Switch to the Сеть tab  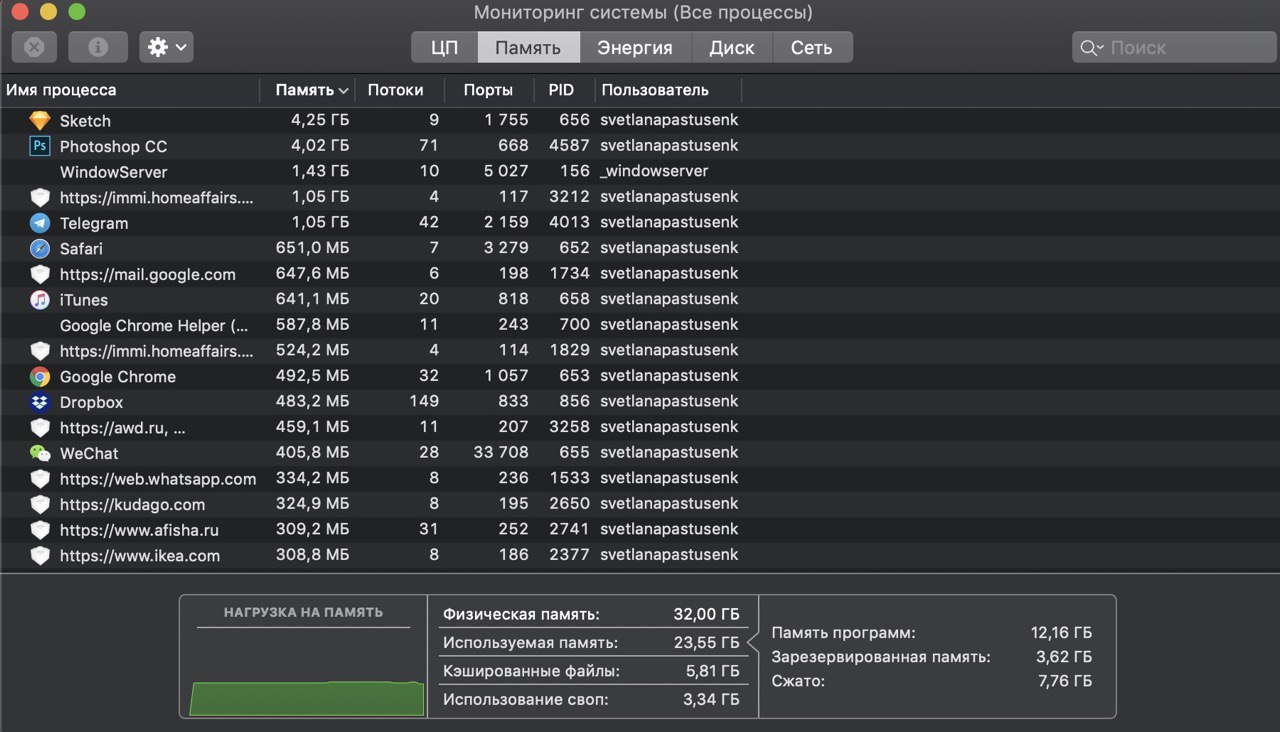click(x=811, y=47)
